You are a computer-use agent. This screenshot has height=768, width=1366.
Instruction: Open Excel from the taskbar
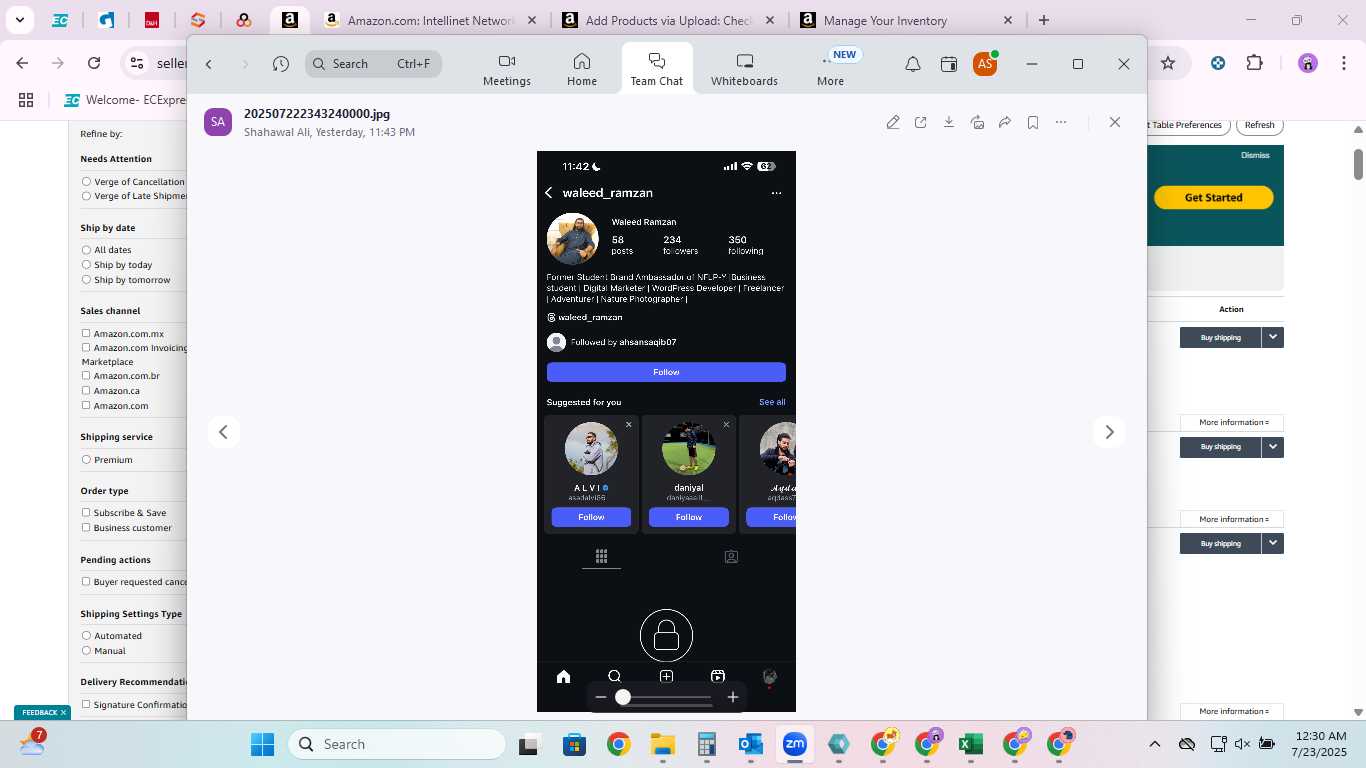(x=970, y=744)
